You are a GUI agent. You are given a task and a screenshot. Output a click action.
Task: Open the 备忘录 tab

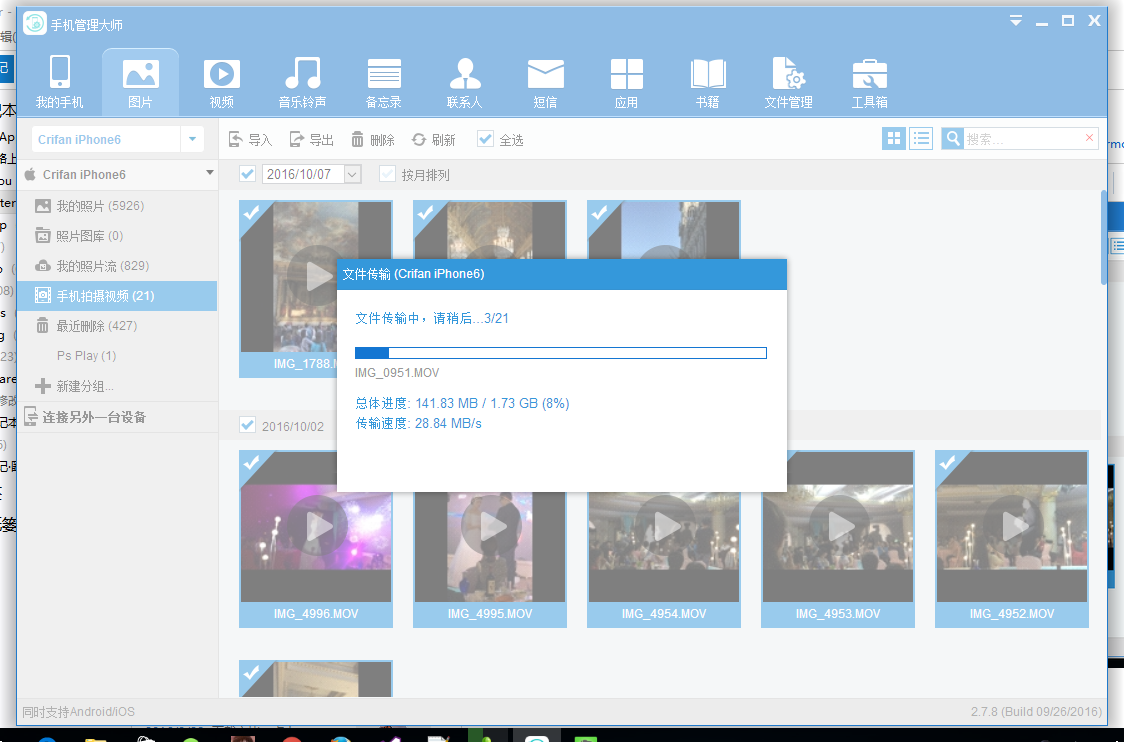click(x=384, y=82)
